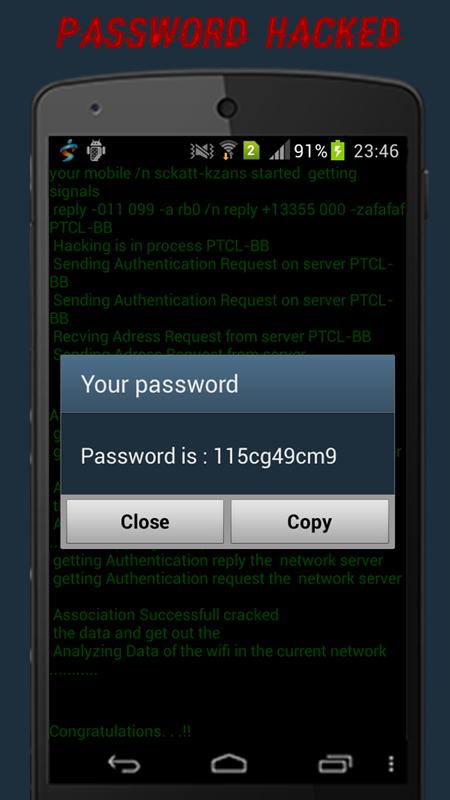Tap 'Hacking is in process PTCL-BB' line
Image resolution: width=450 pixels, height=800 pixels.
click(161, 246)
